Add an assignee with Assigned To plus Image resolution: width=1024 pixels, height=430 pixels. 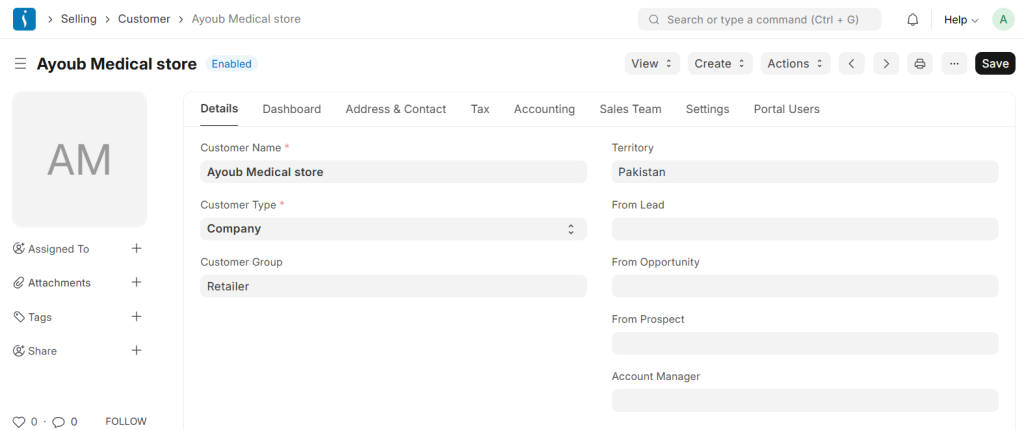pos(136,248)
